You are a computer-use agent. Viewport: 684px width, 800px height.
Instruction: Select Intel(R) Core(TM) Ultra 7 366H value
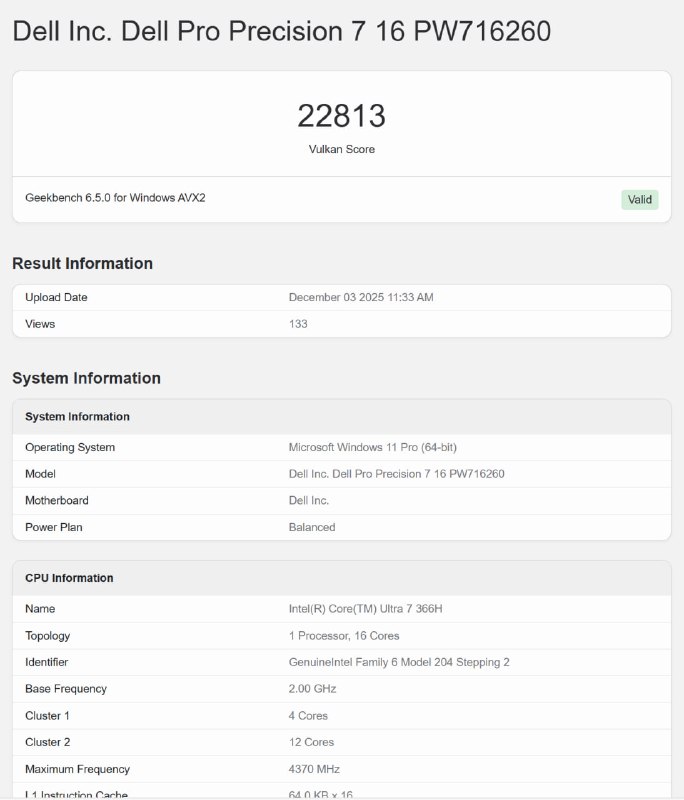click(365, 609)
